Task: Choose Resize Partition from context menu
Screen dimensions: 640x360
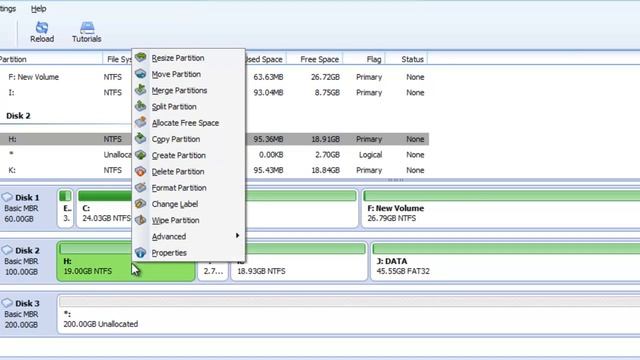Action: (178, 58)
